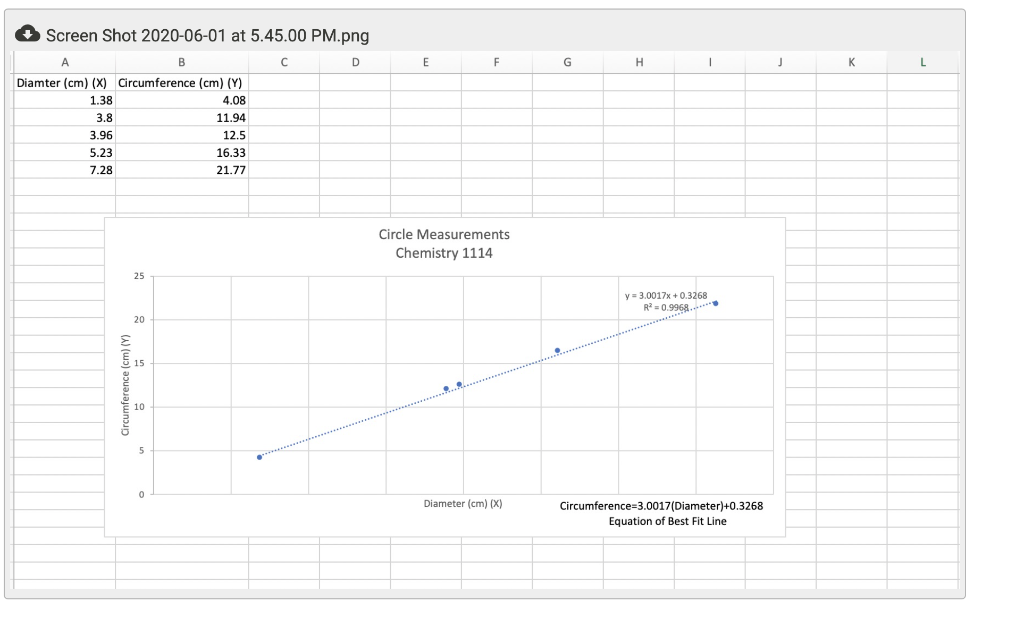Select column header L
1024x627 pixels.
(x=923, y=61)
